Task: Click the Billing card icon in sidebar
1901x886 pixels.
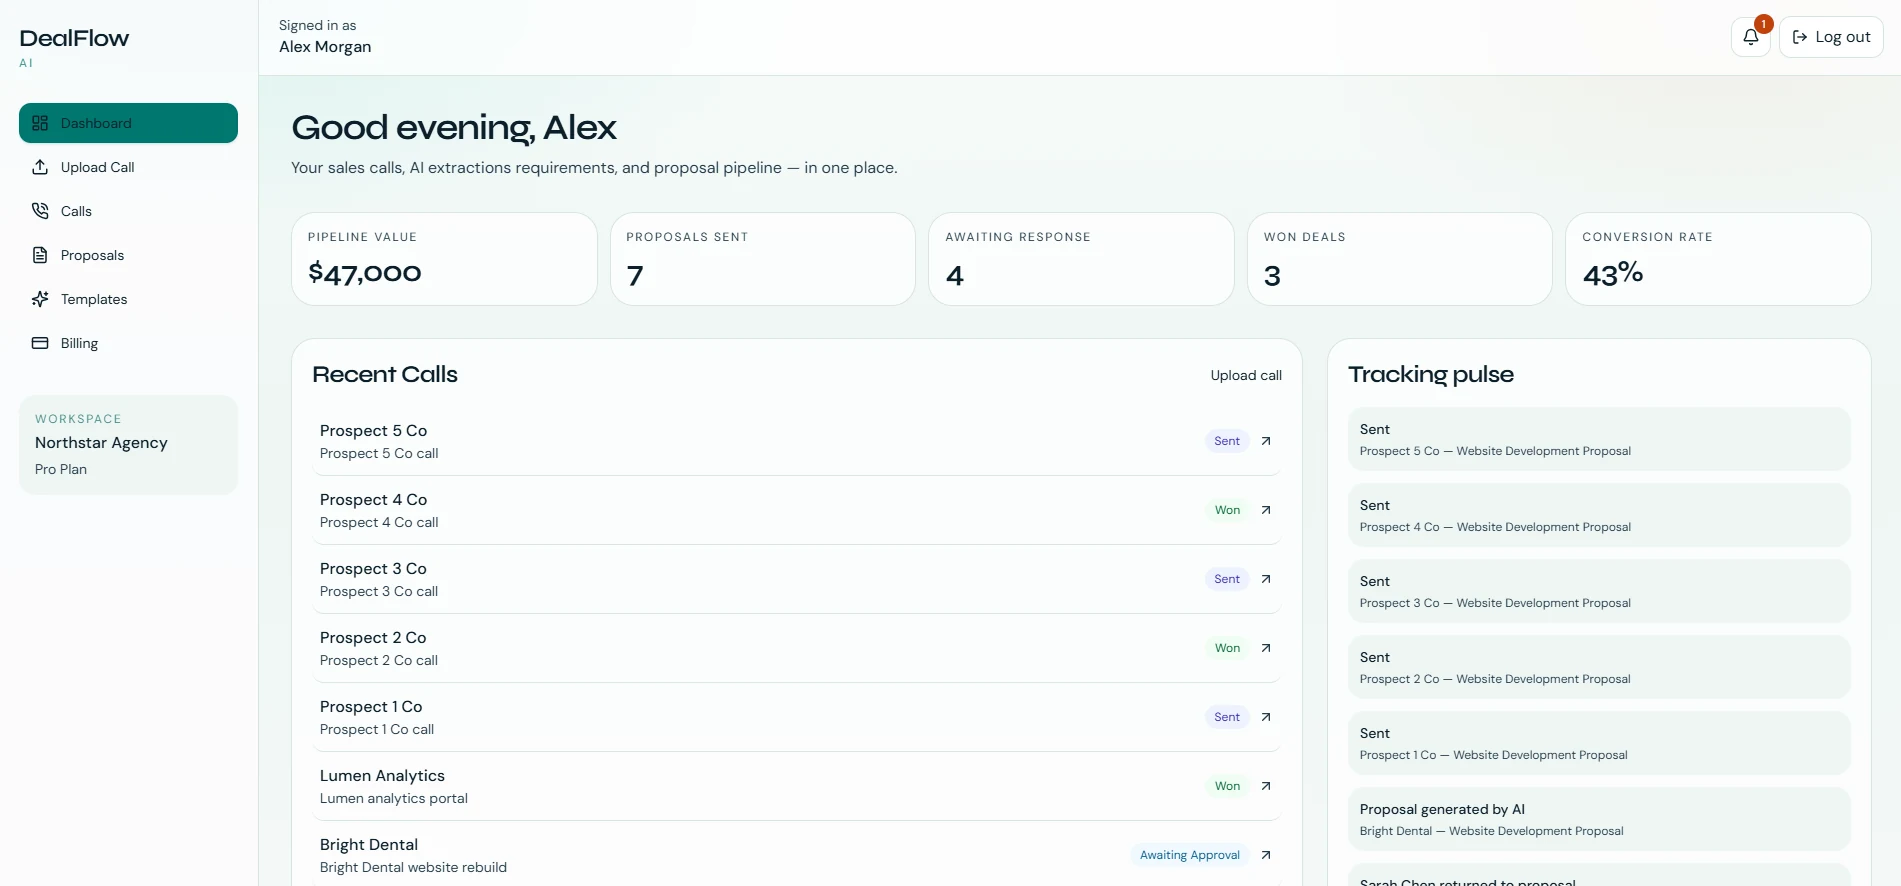Action: [40, 343]
